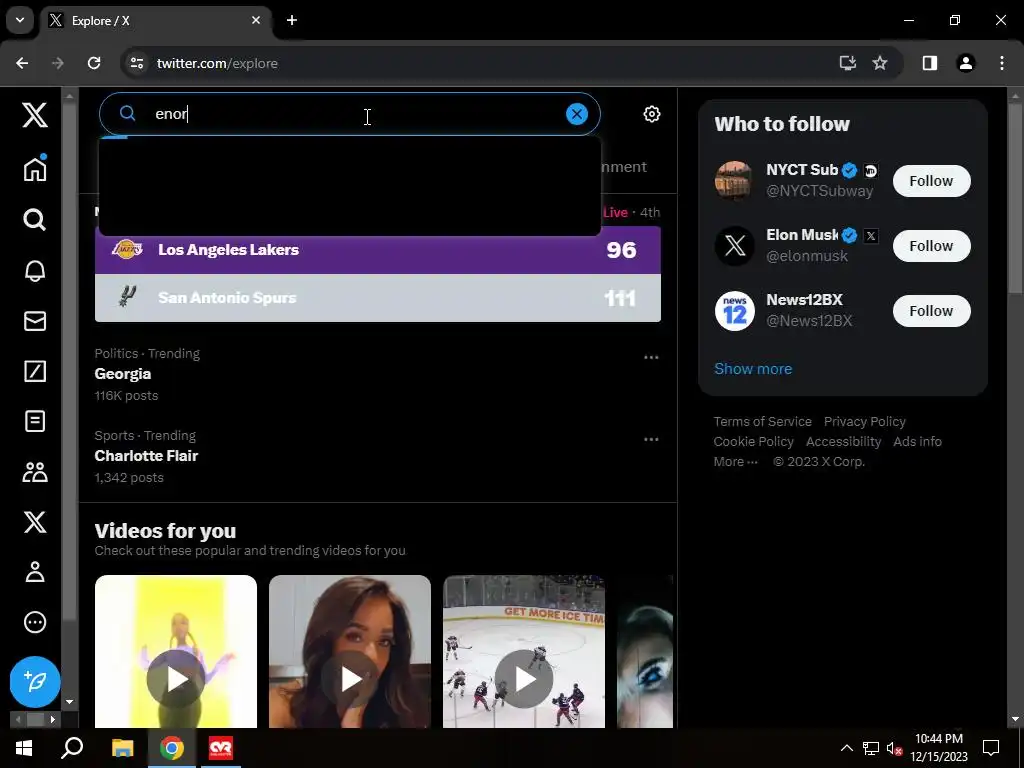Viewport: 1024px width, 768px height.
Task: Play the first yellow video thumbnail
Action: tap(176, 679)
